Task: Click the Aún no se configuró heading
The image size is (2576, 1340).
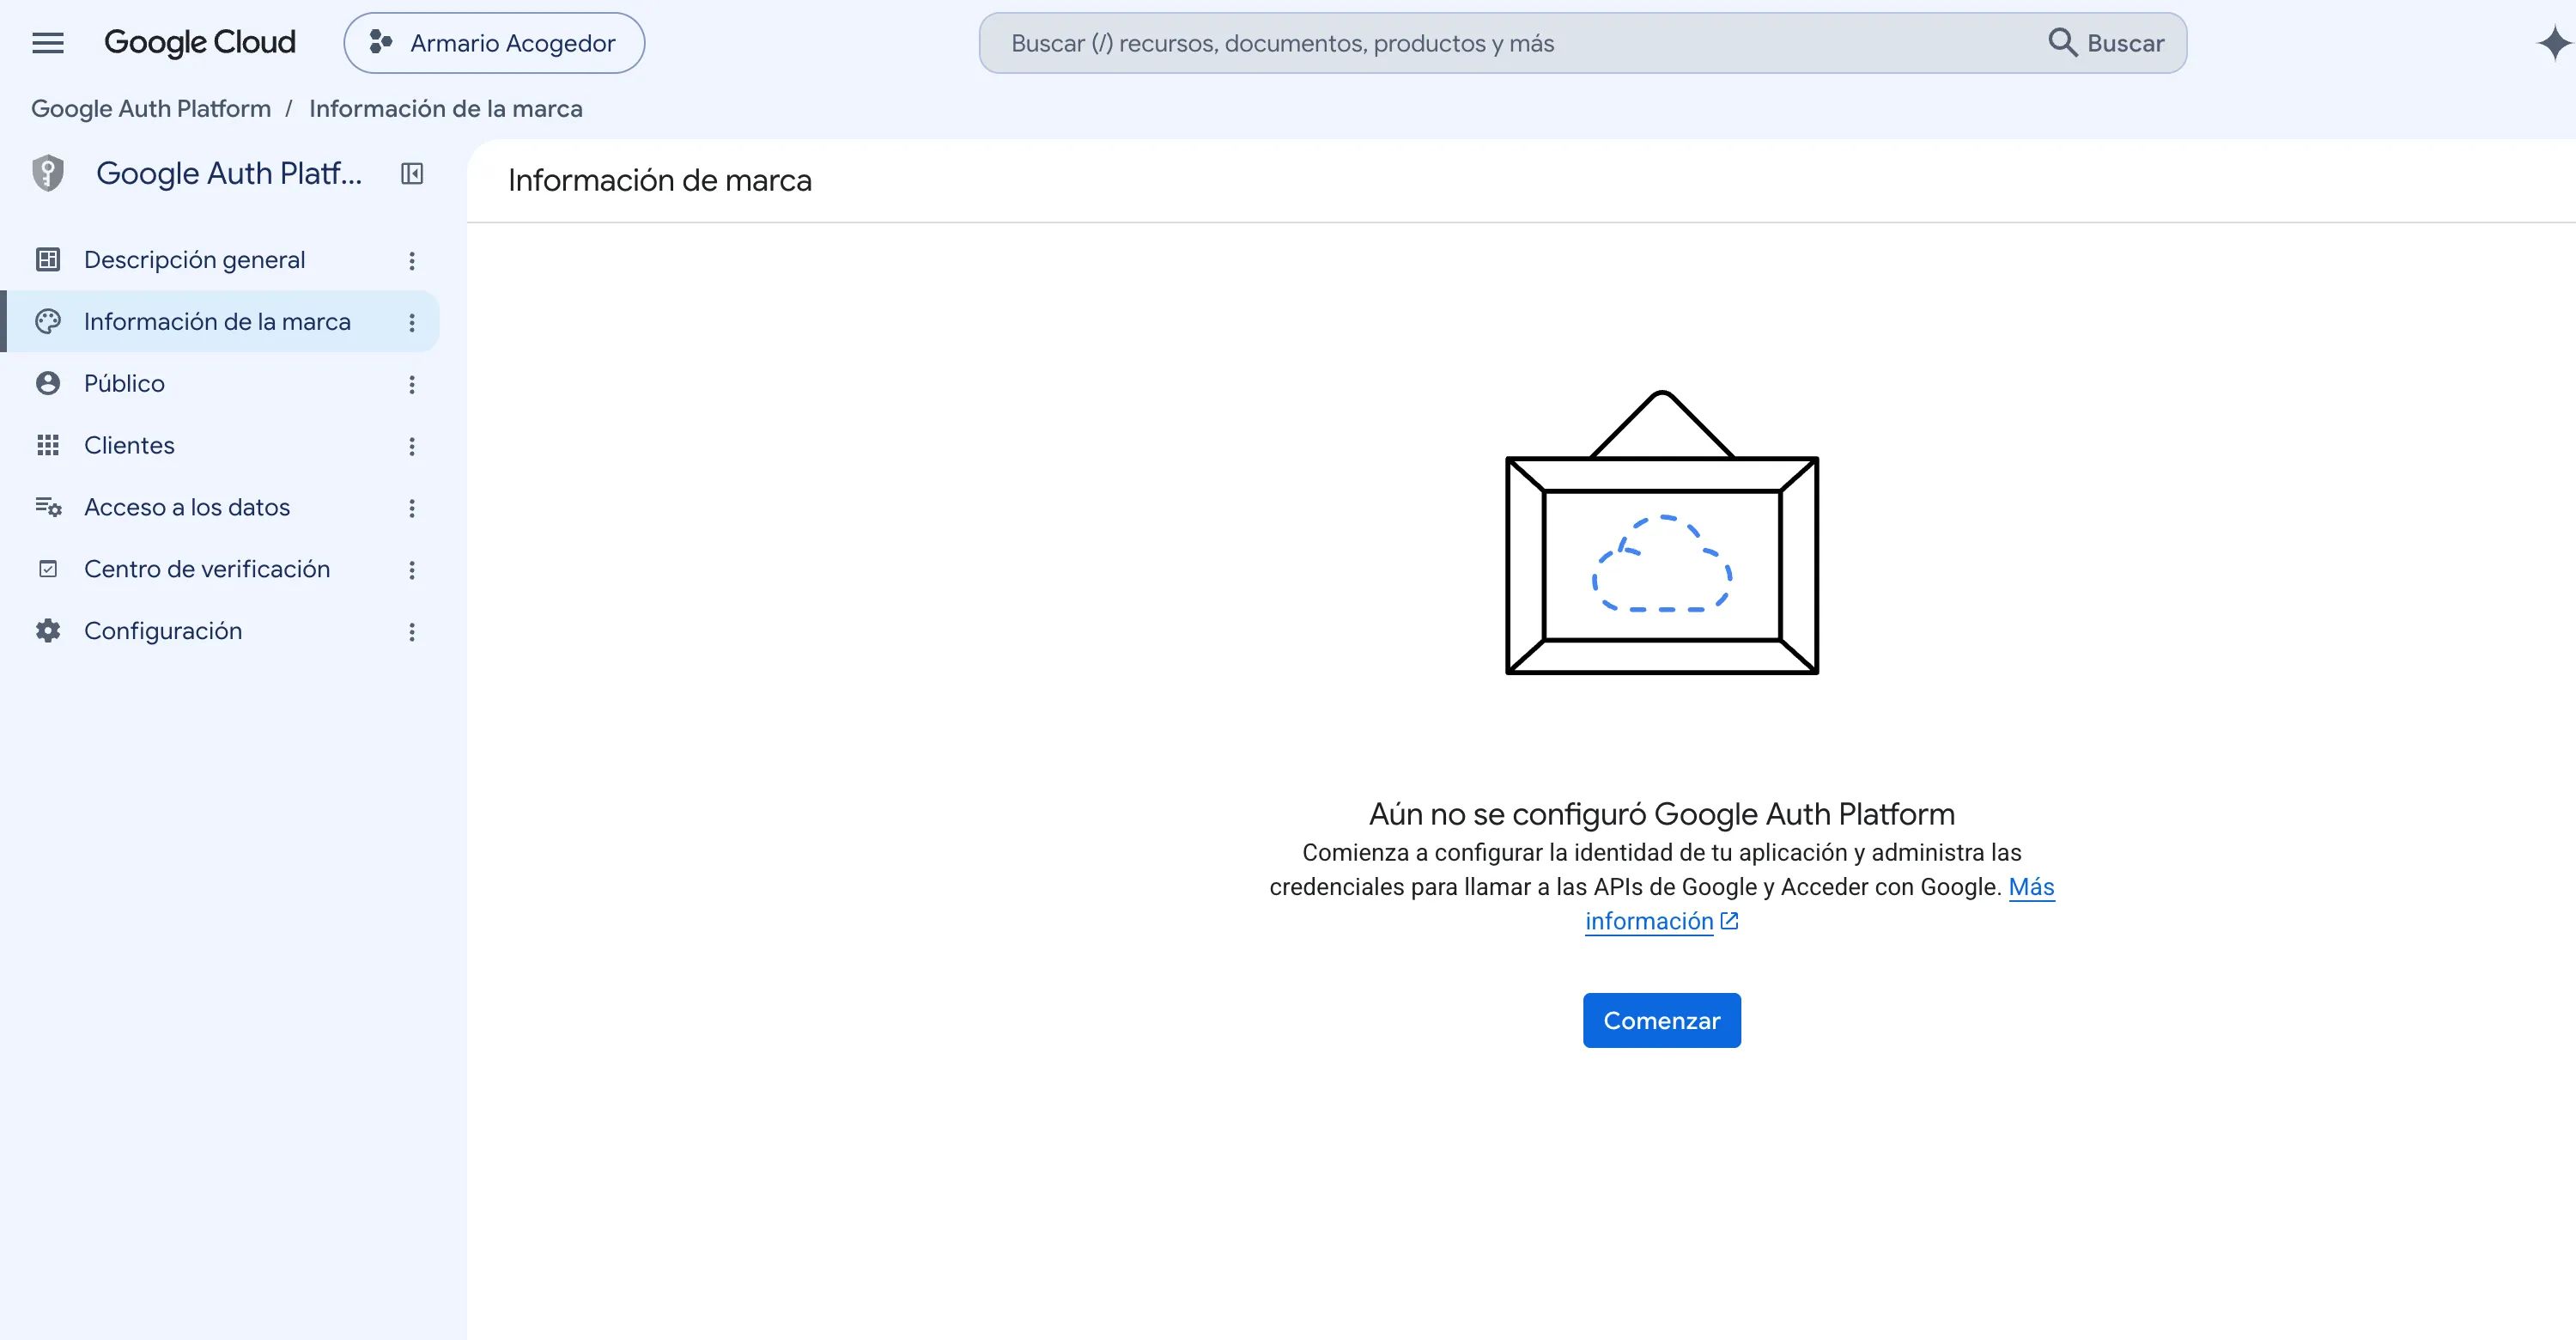Action: pyautogui.click(x=1662, y=814)
